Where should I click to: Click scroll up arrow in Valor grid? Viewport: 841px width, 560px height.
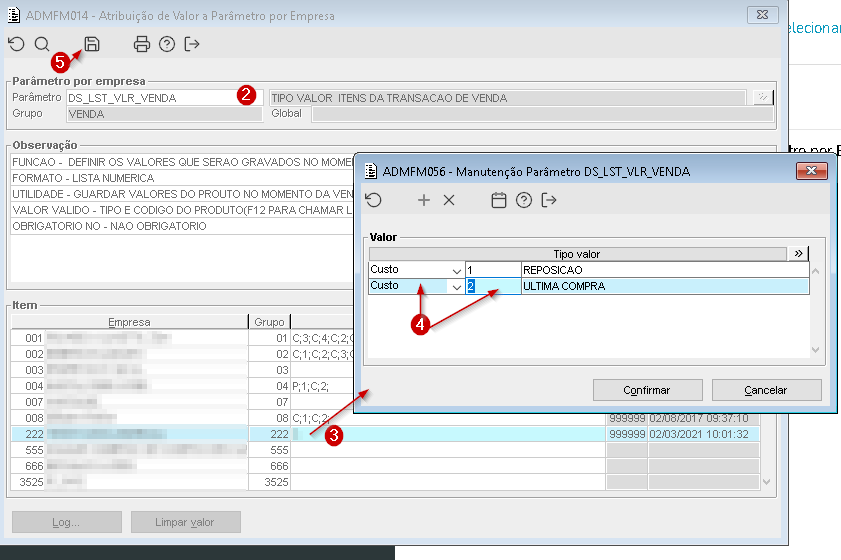pos(816,271)
